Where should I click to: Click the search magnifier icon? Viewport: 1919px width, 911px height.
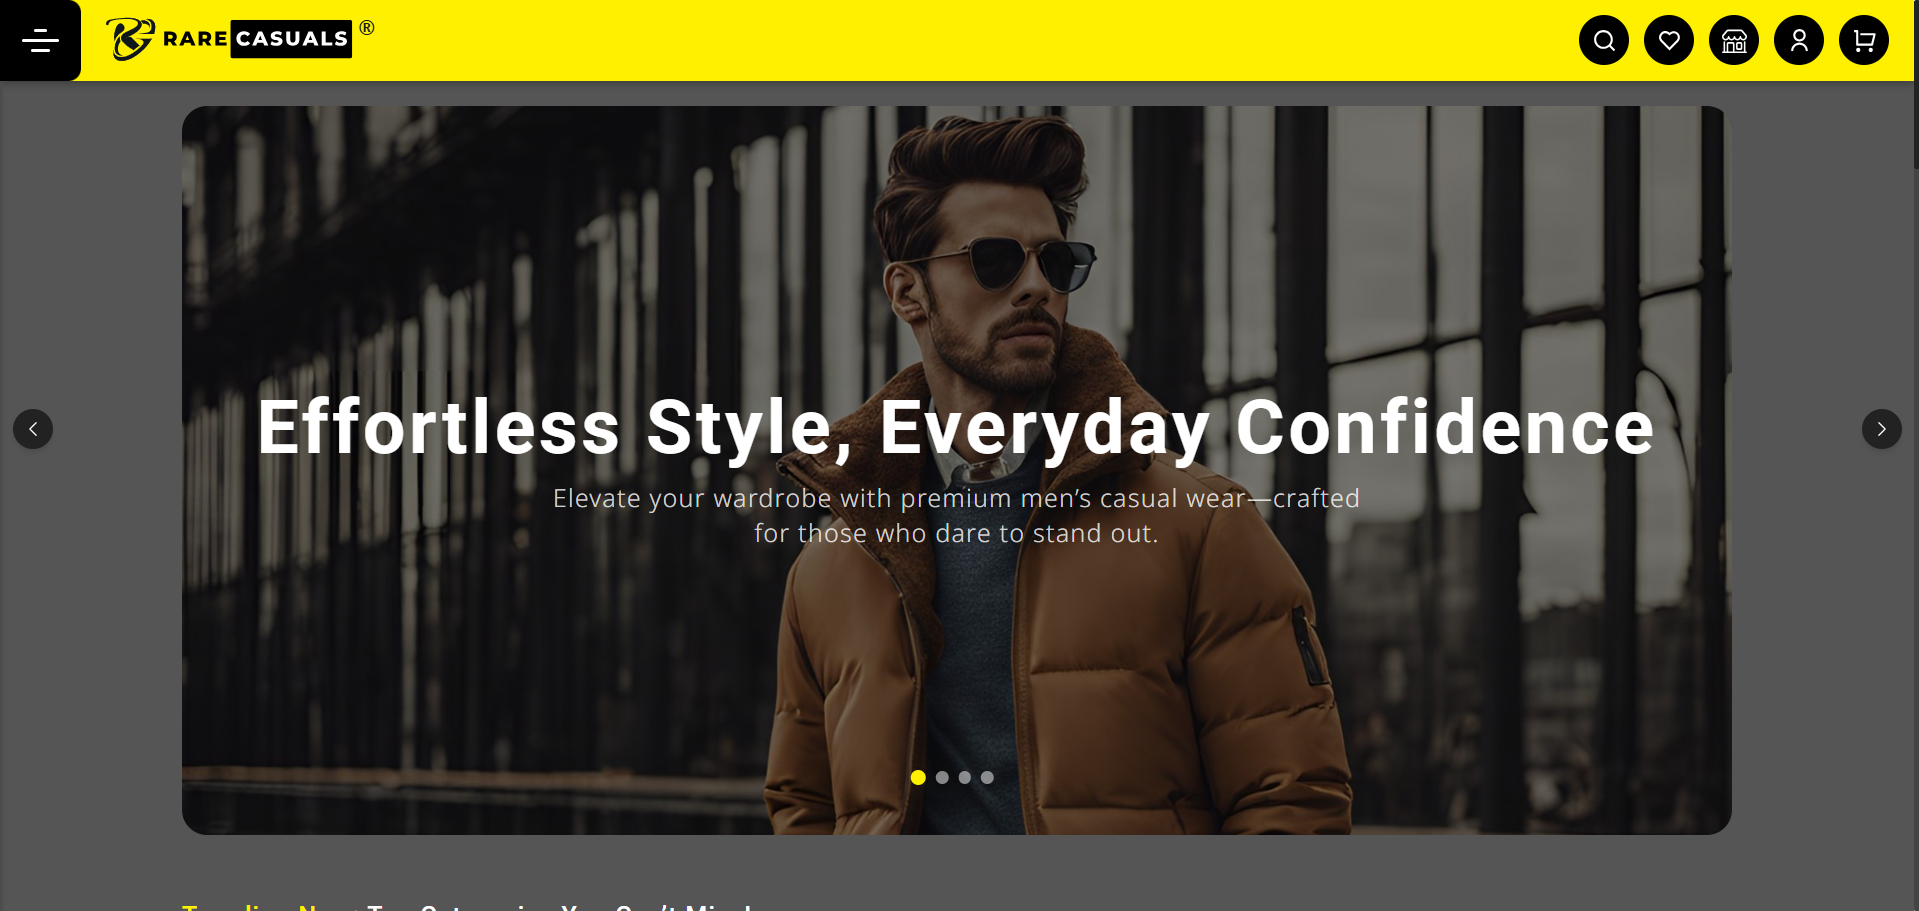pyautogui.click(x=1604, y=40)
